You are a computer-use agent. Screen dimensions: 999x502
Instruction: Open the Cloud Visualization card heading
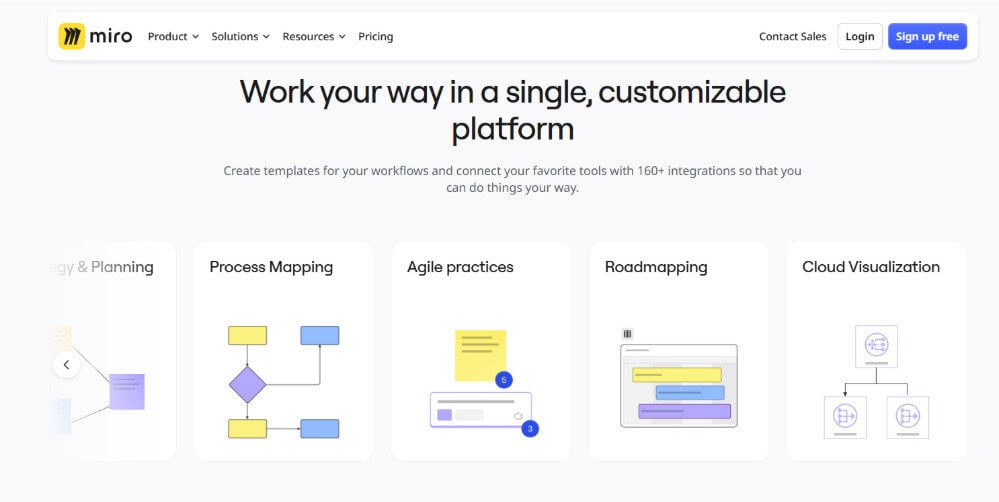pyautogui.click(x=871, y=267)
